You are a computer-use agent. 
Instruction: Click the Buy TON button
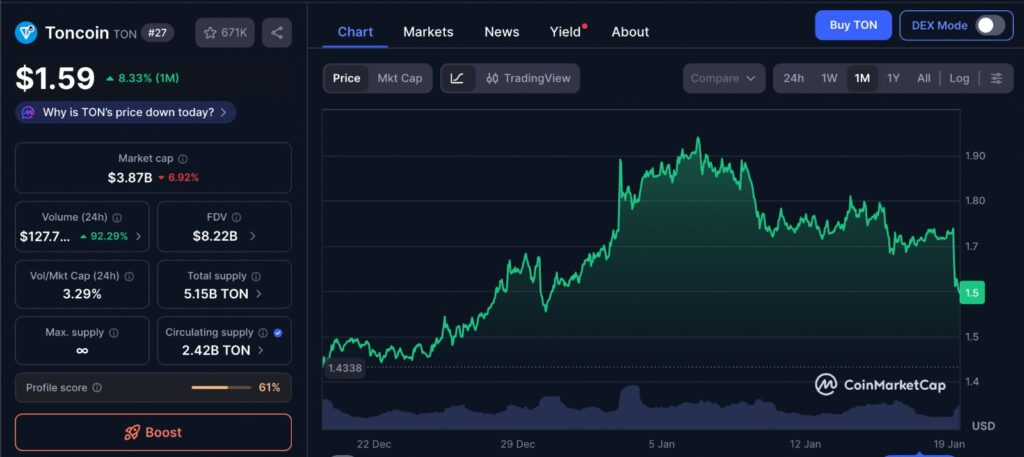tap(853, 25)
